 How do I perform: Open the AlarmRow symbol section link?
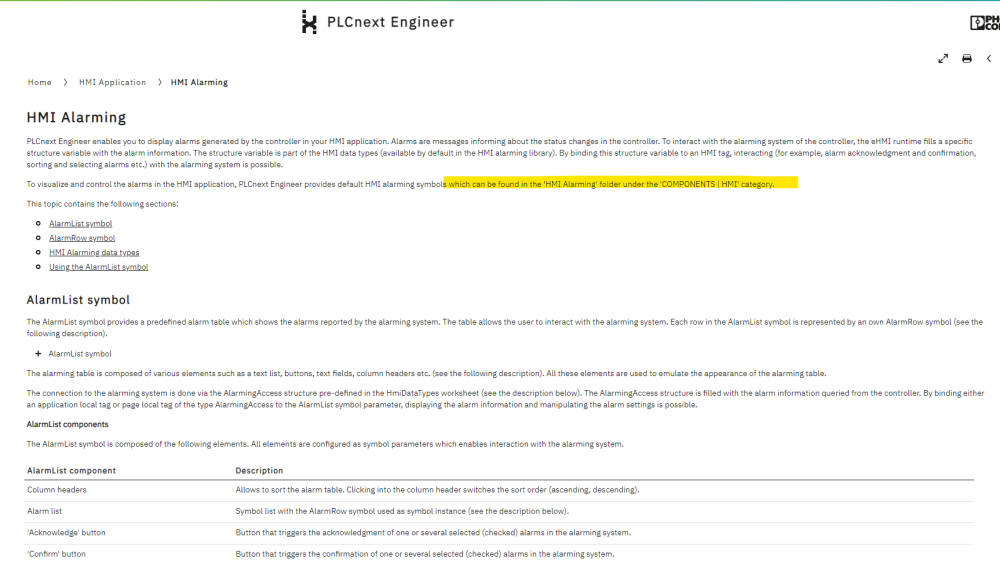[82, 238]
